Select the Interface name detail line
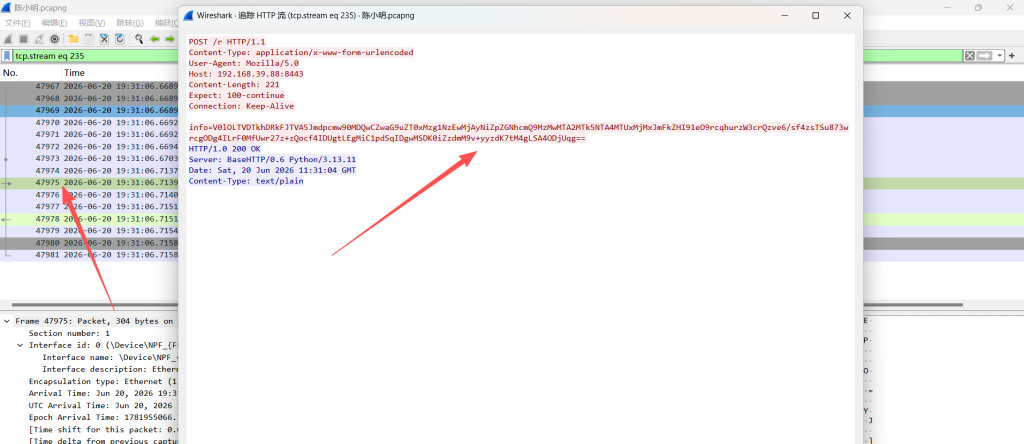Viewport: 1024px width, 444px height. [110, 357]
